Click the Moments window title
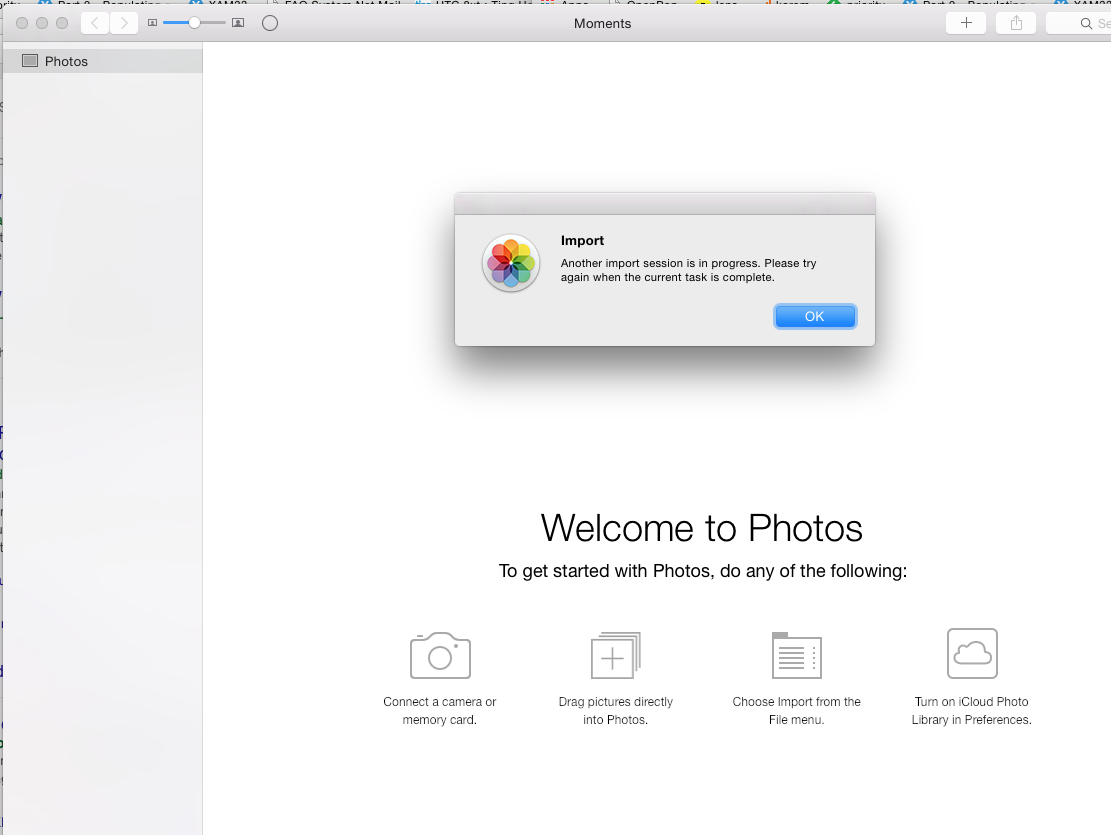Screen dimensions: 1111x835 pos(602,23)
